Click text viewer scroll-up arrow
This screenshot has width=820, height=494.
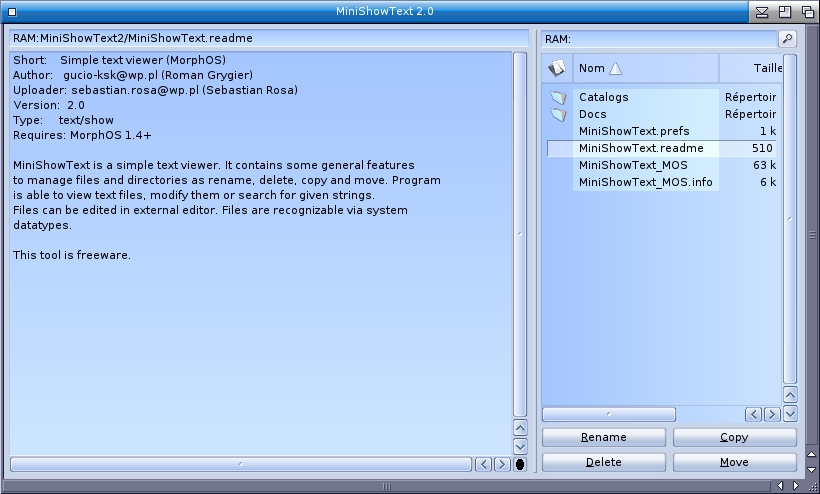pos(520,428)
